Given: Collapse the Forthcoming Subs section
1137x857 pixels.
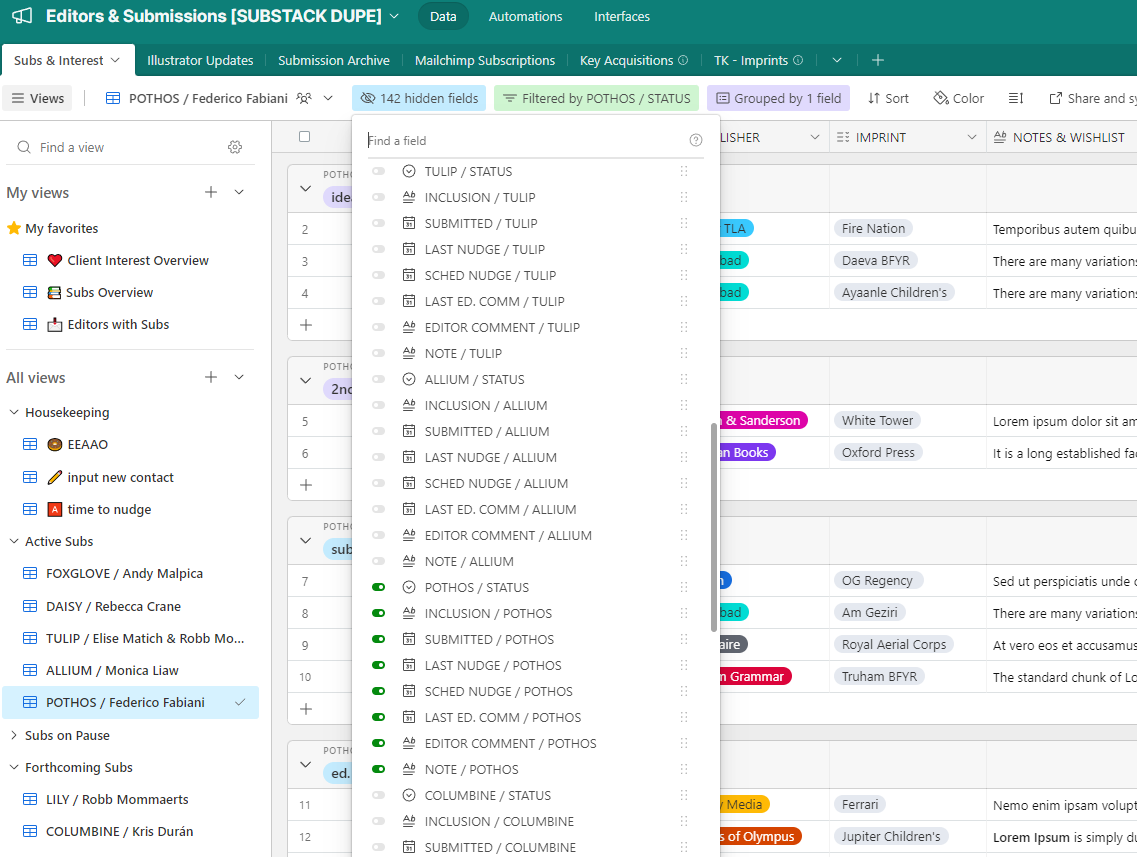Looking at the screenshot, I should (x=14, y=767).
